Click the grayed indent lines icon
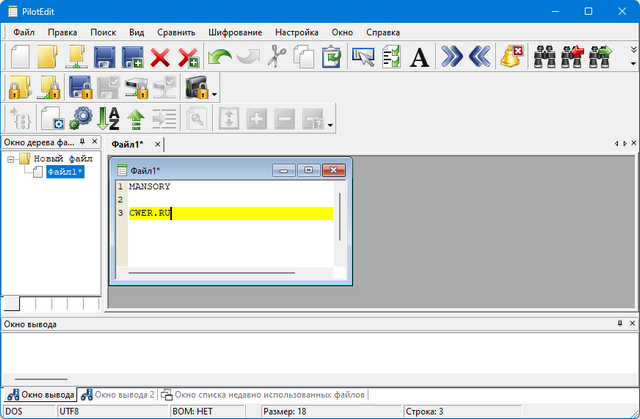 coord(164,119)
